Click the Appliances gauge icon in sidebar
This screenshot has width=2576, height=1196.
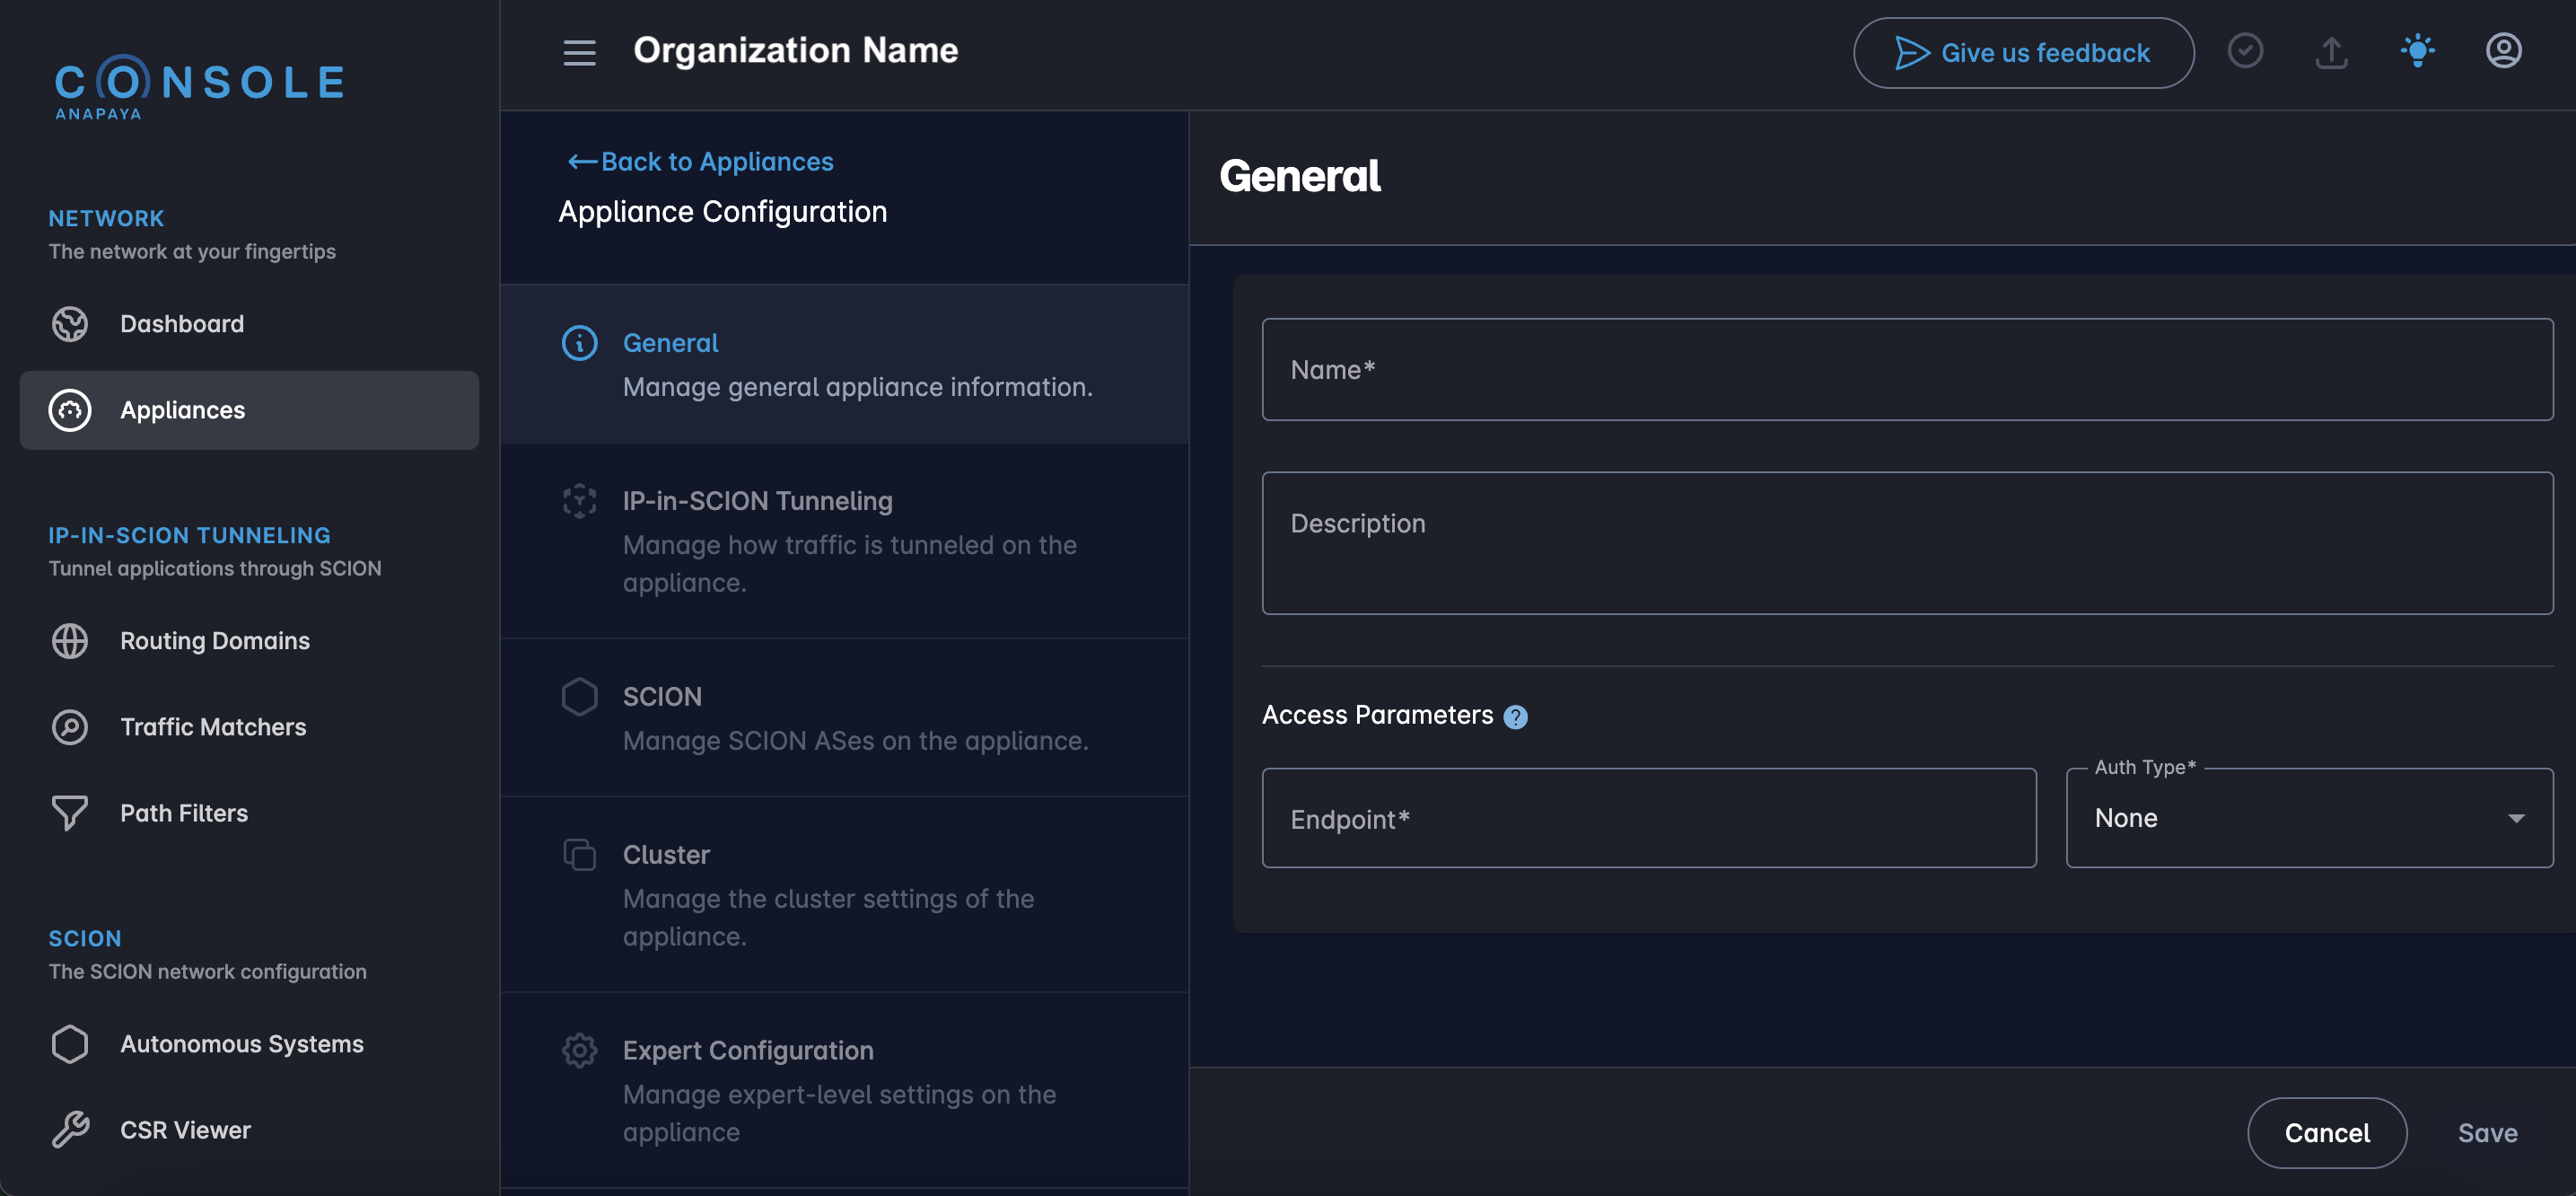click(69, 410)
